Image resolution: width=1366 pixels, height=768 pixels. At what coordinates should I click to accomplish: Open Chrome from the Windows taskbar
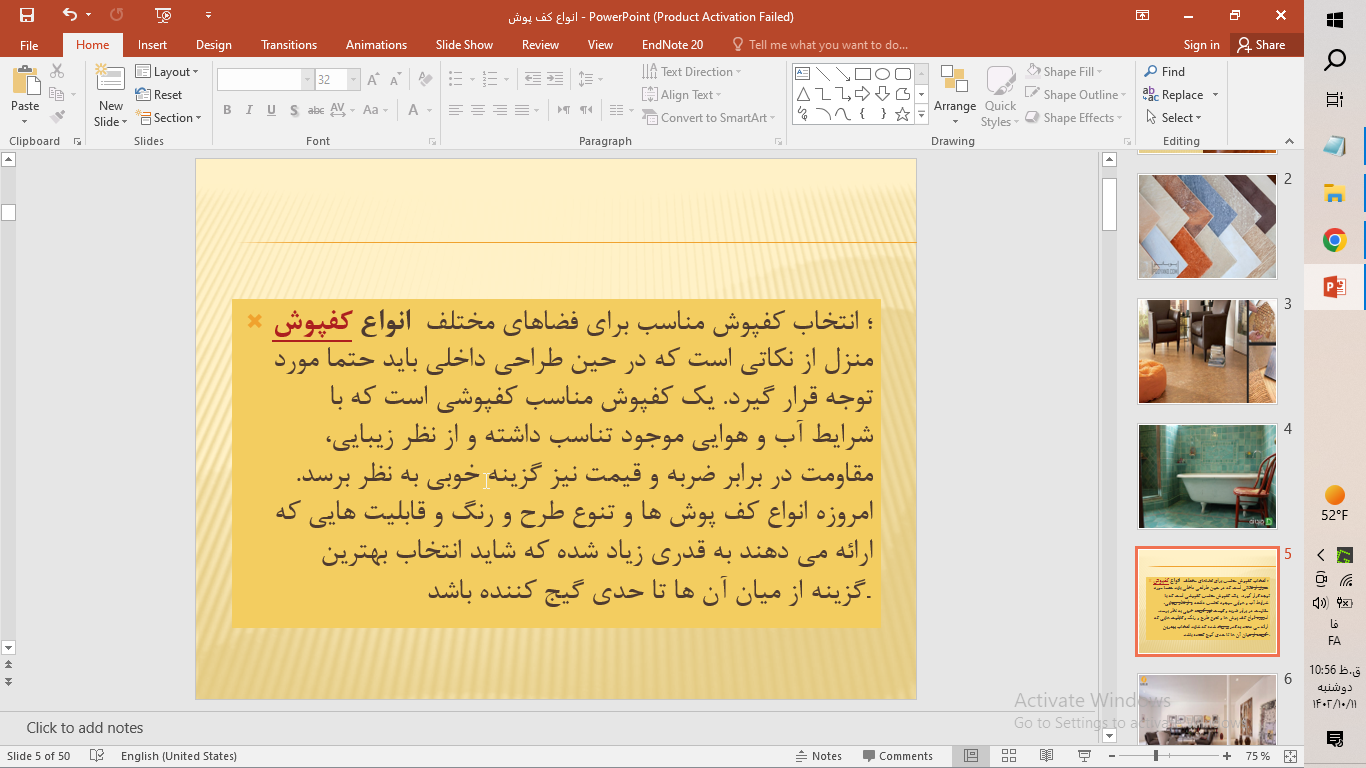[x=1334, y=240]
